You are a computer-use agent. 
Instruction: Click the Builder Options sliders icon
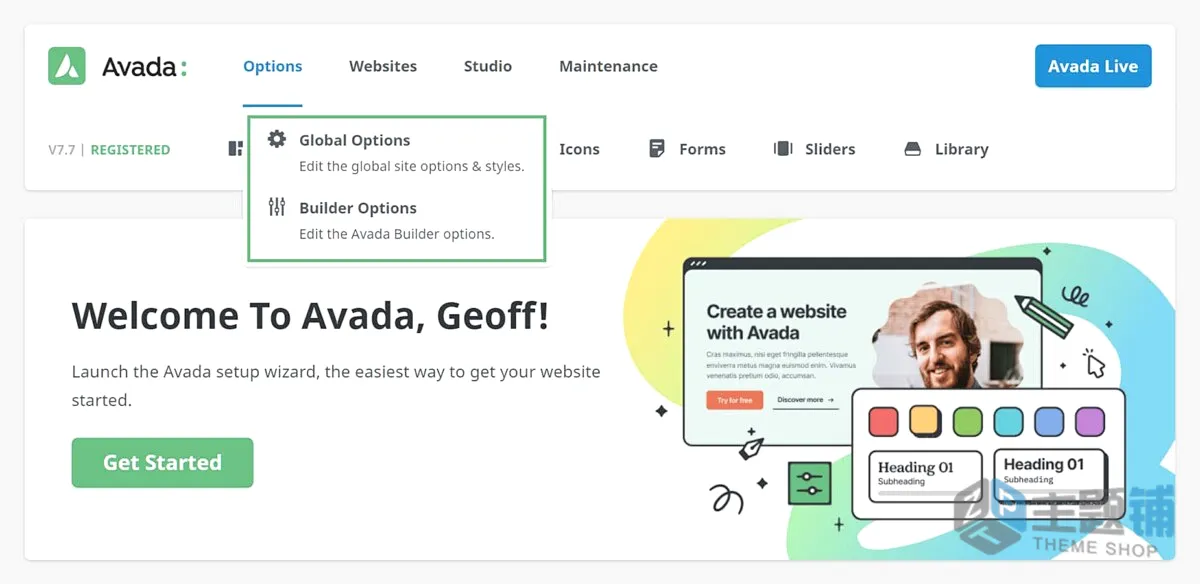click(277, 207)
